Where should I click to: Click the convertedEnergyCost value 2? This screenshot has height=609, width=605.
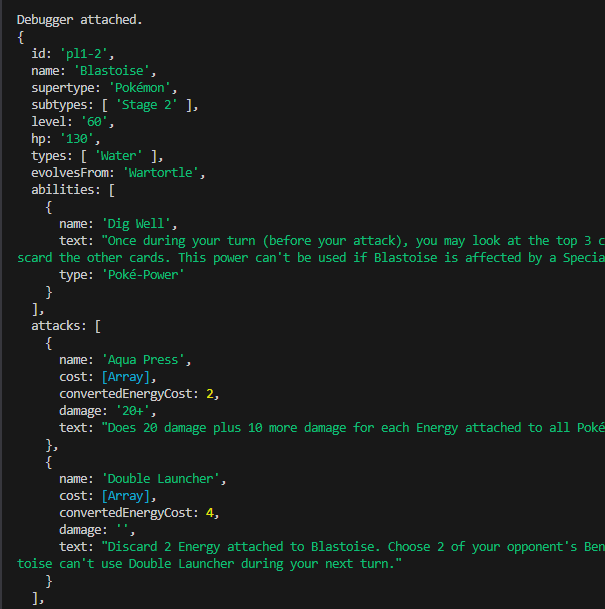coord(210,393)
